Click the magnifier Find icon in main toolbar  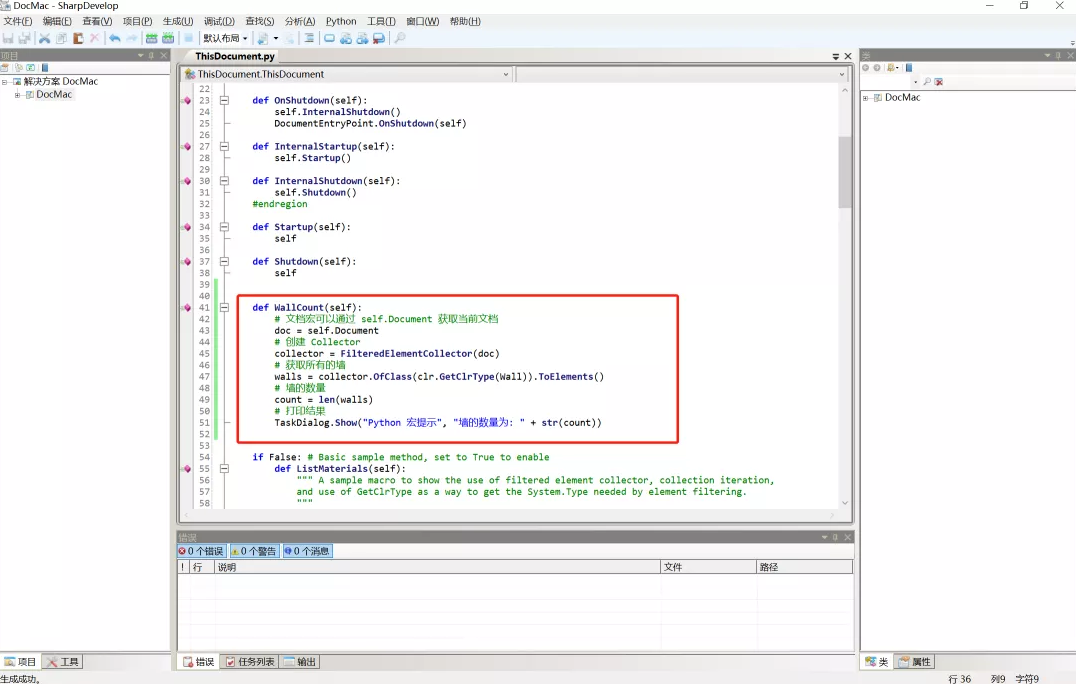[x=399, y=38]
